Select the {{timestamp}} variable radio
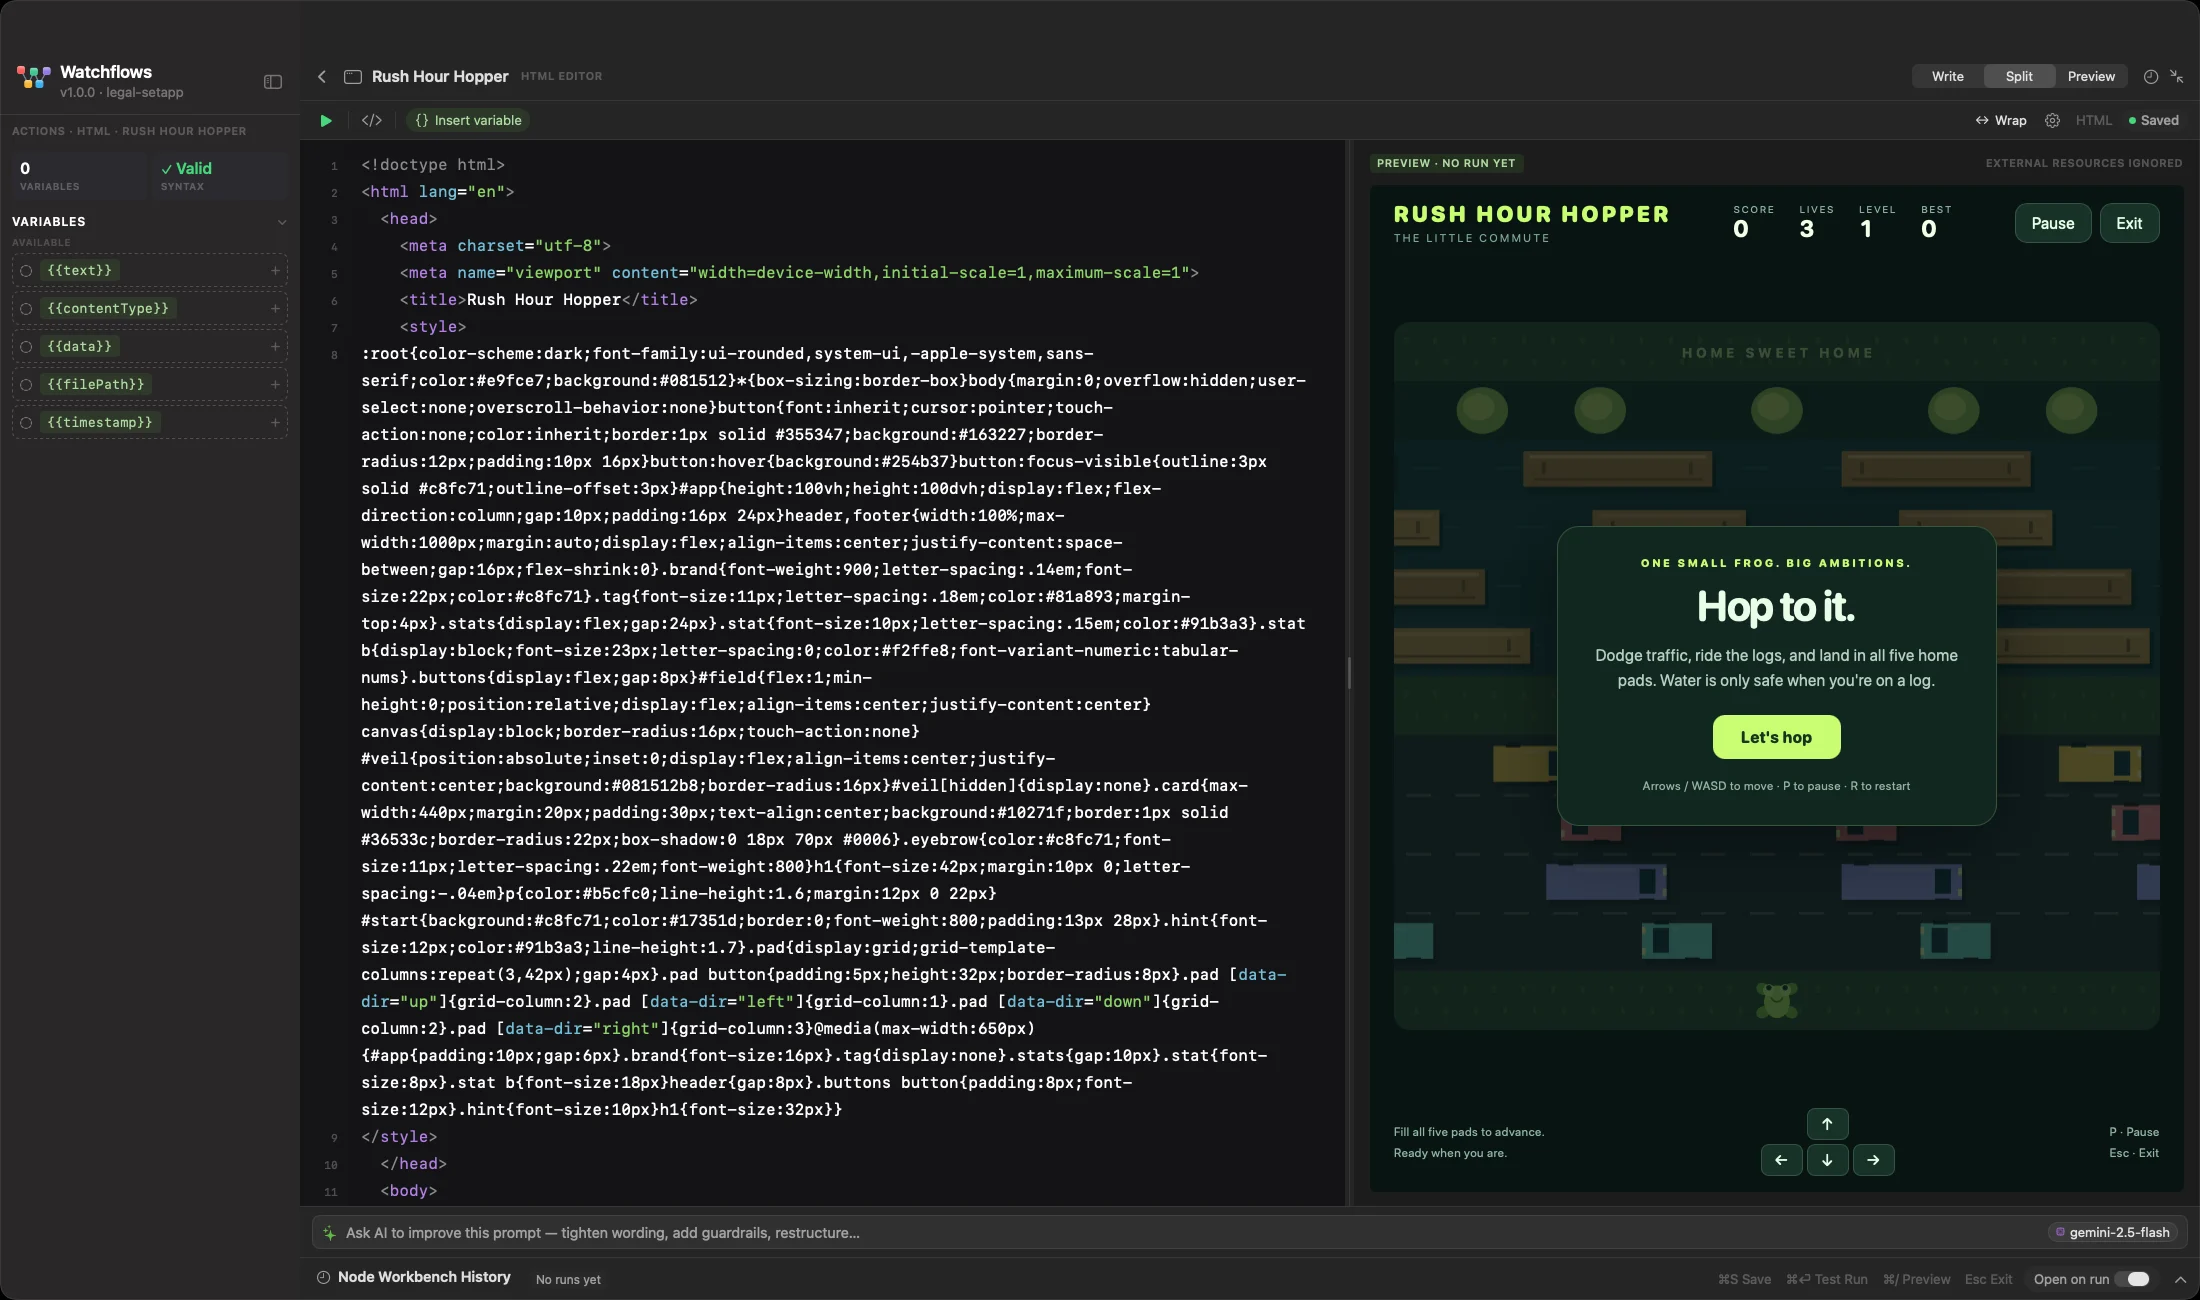The image size is (2200, 1300). (27, 422)
